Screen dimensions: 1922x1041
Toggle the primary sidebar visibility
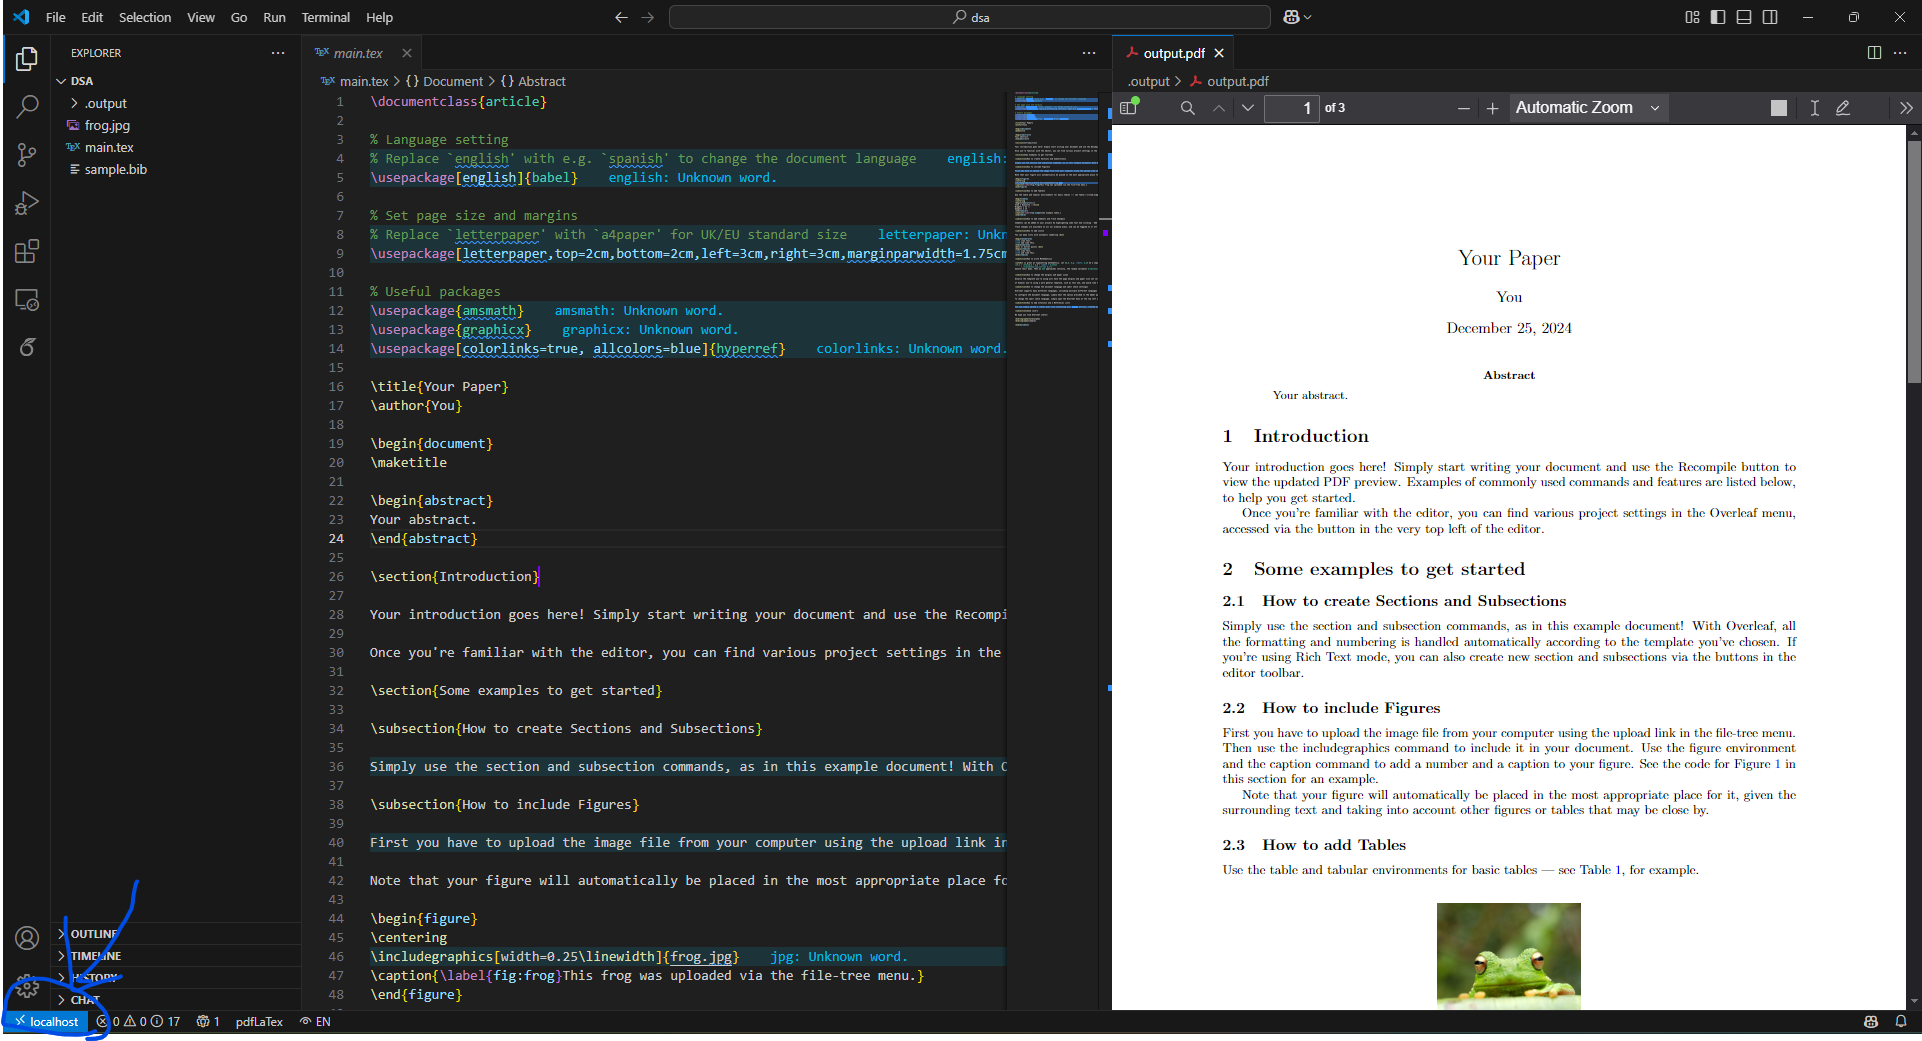1717,17
